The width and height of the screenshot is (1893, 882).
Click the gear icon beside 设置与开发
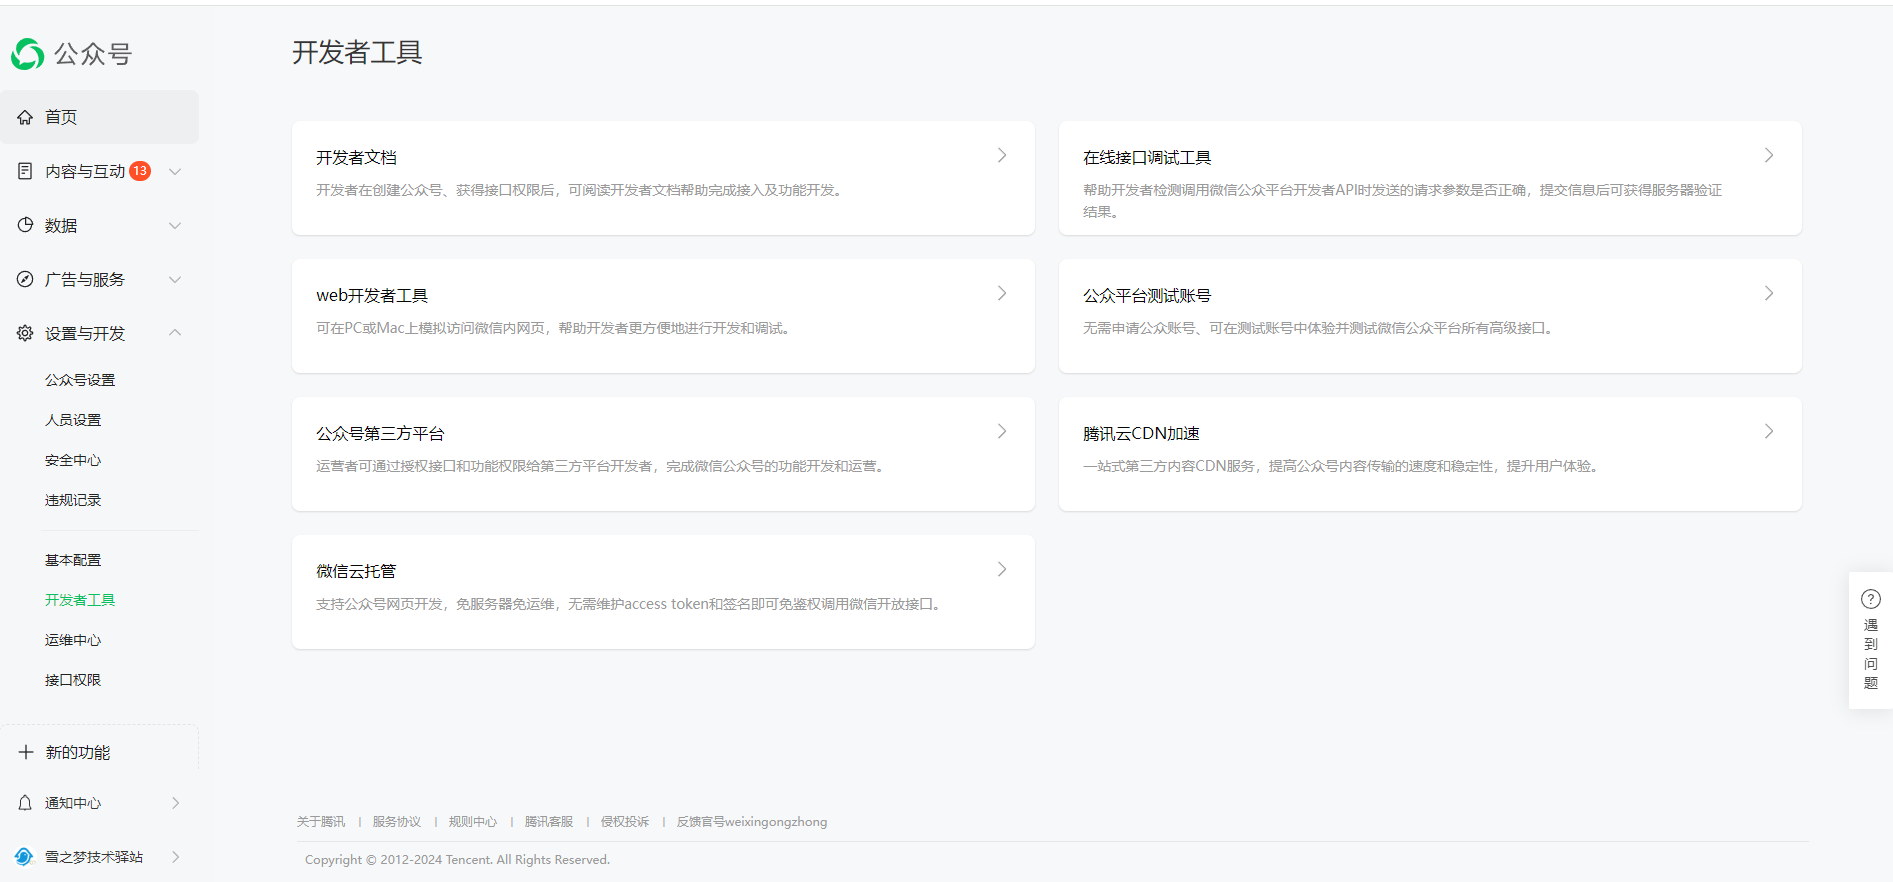25,333
